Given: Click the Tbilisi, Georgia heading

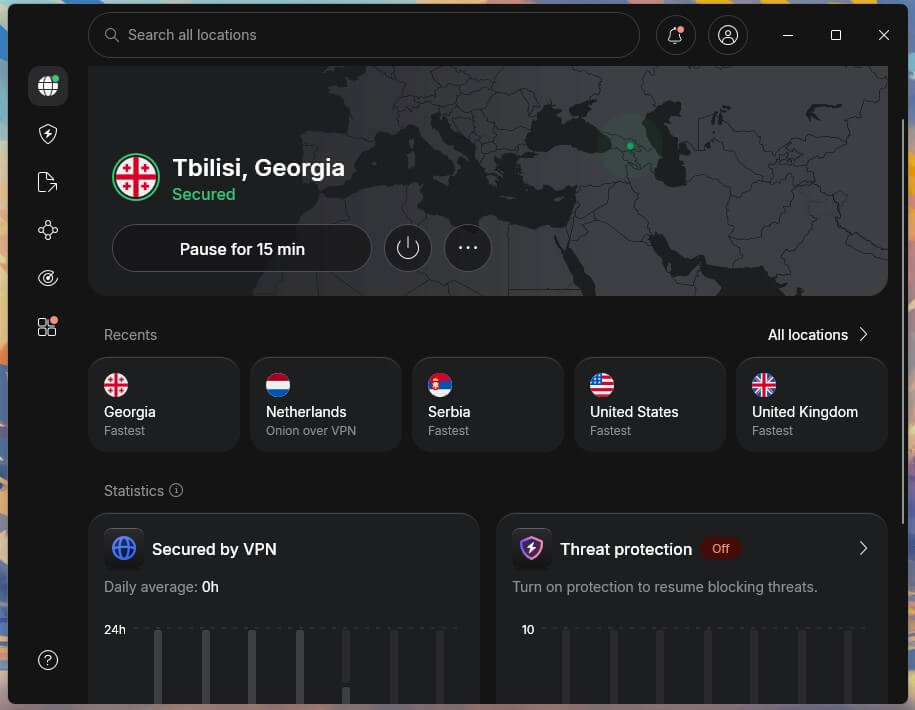Looking at the screenshot, I should click(x=259, y=168).
